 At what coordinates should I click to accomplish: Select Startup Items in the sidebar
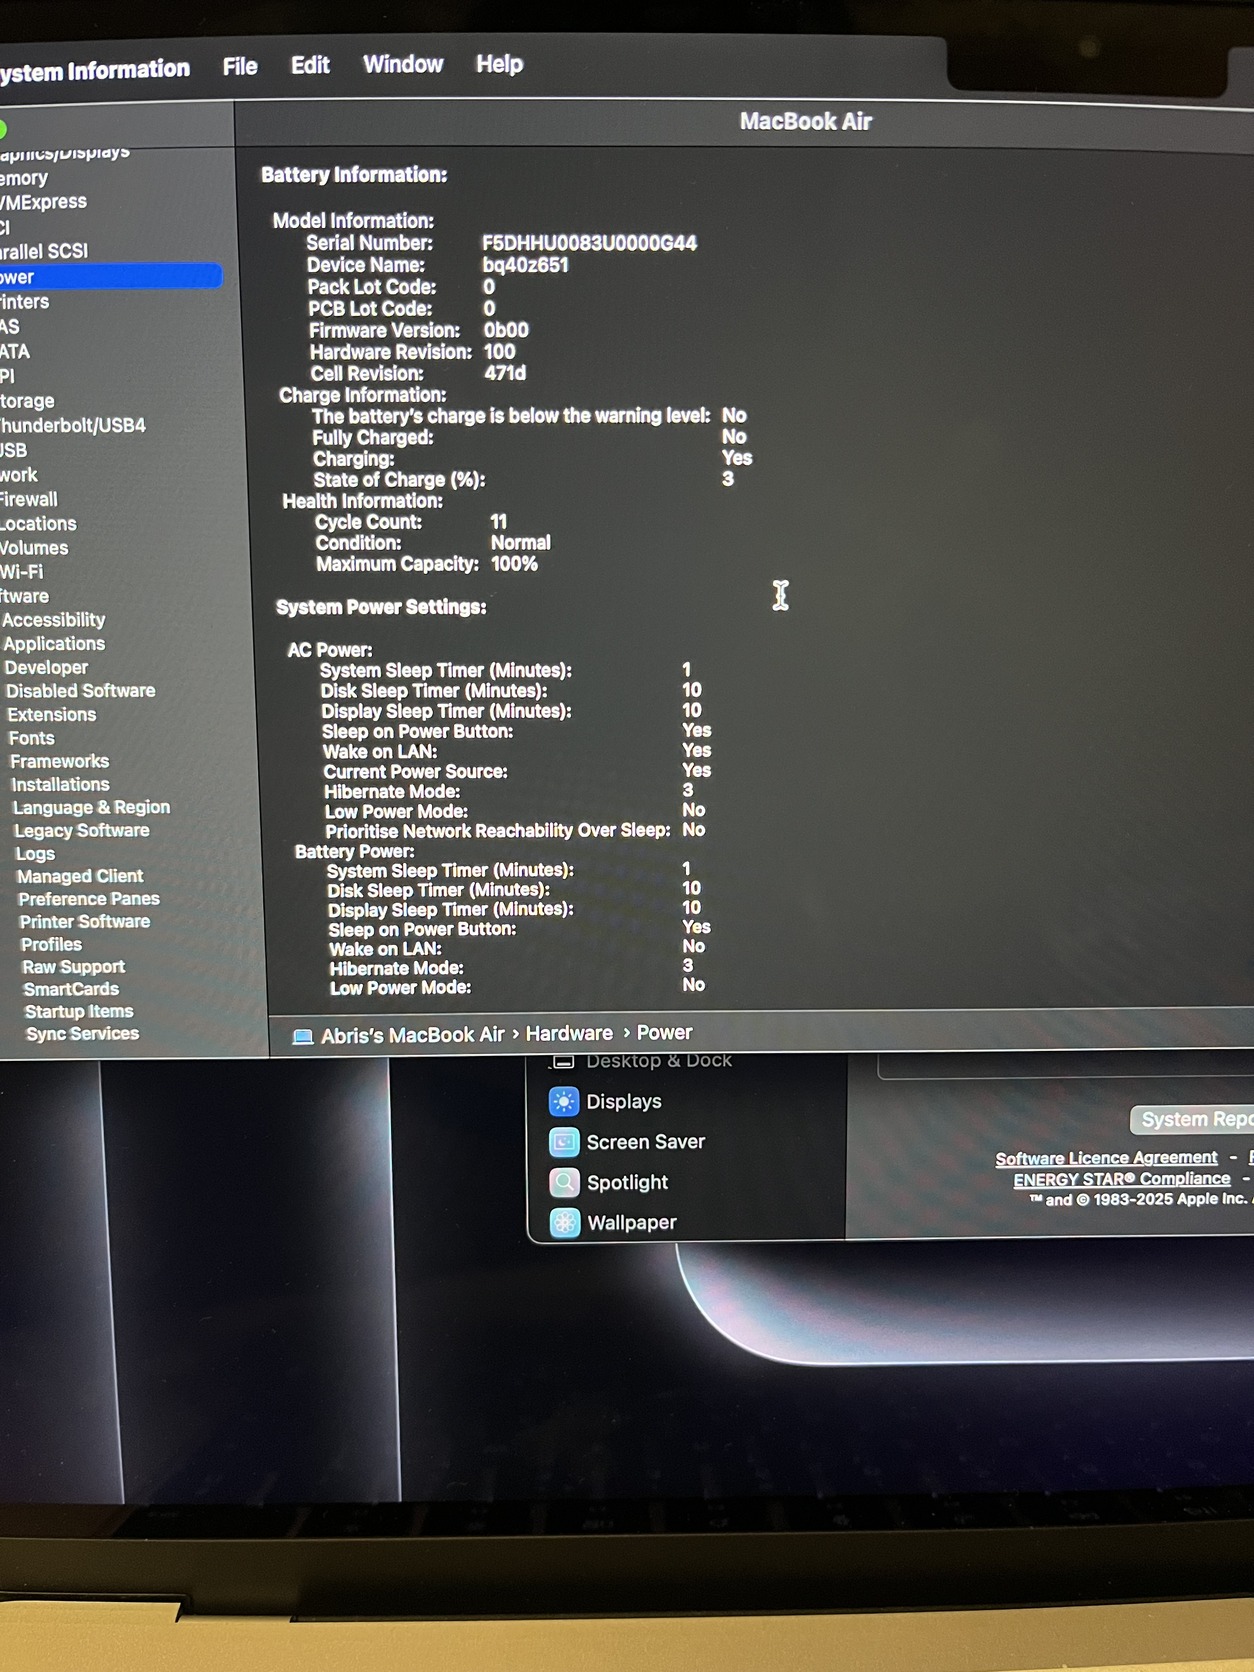tap(79, 1011)
